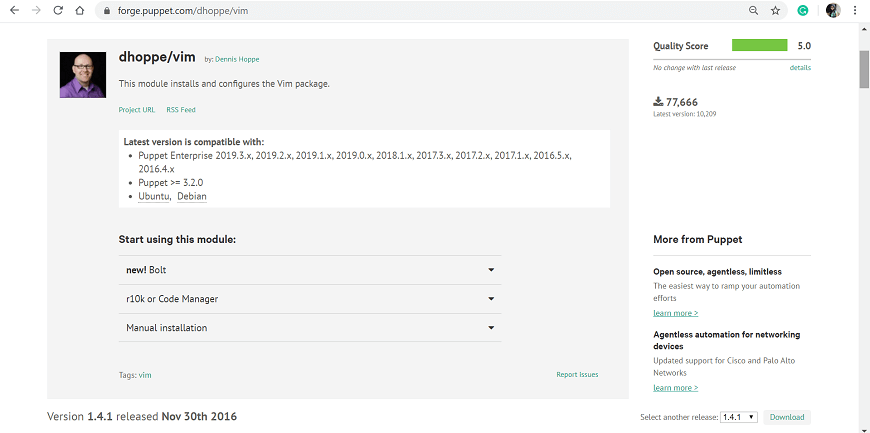Click the module description about Vim package

click(x=224, y=84)
